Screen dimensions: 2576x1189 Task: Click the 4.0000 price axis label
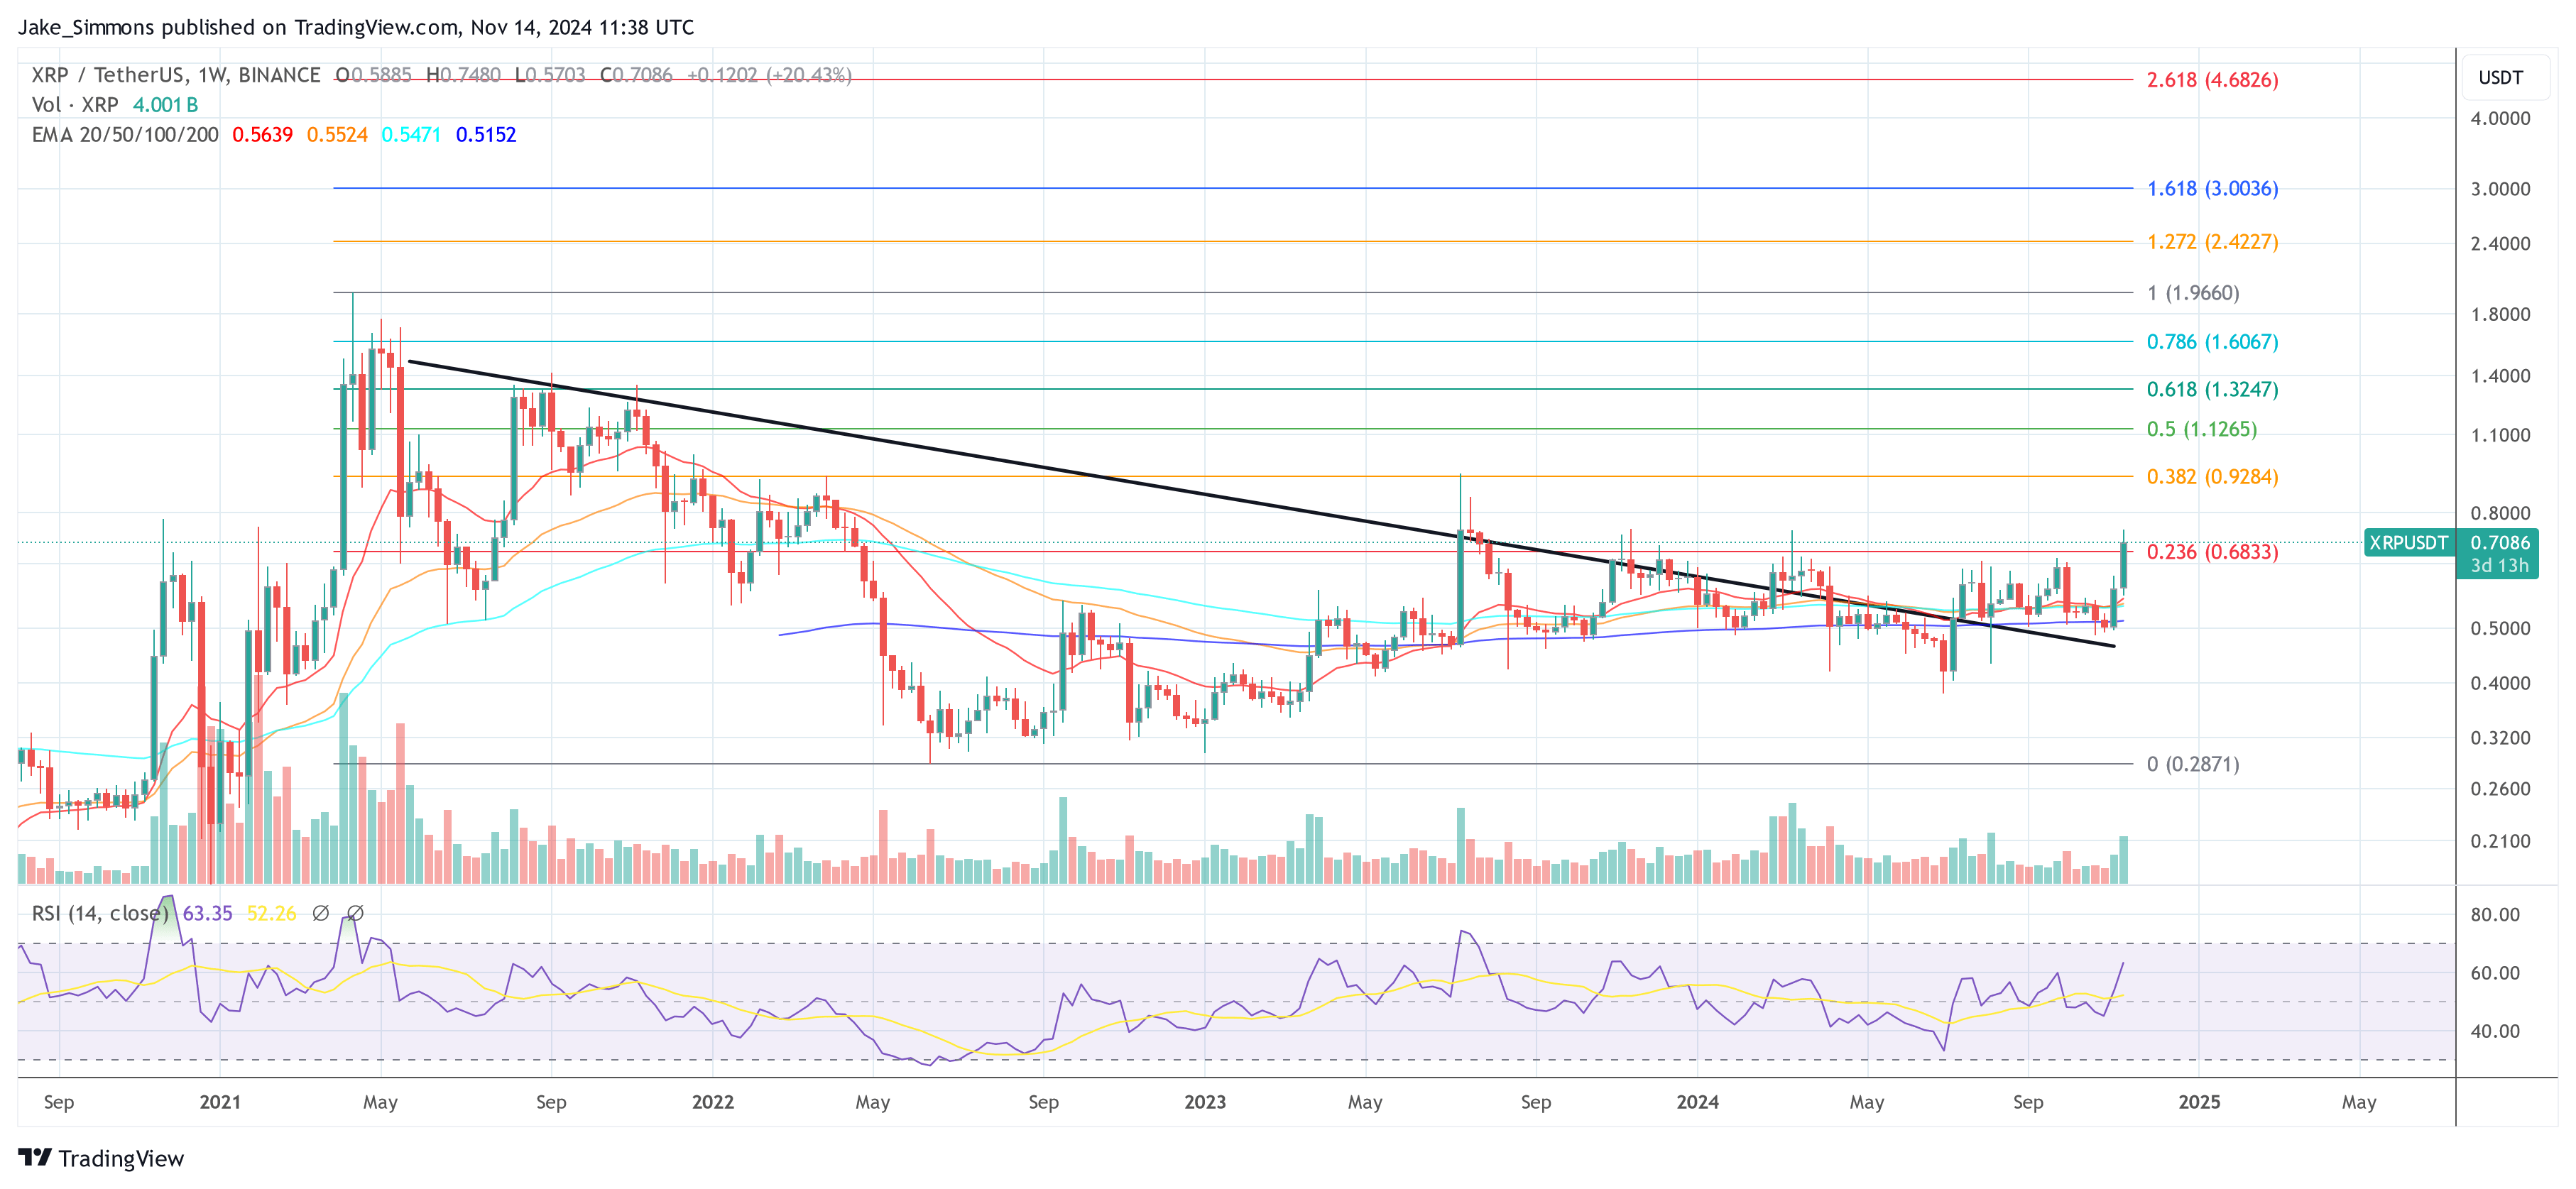(2500, 118)
